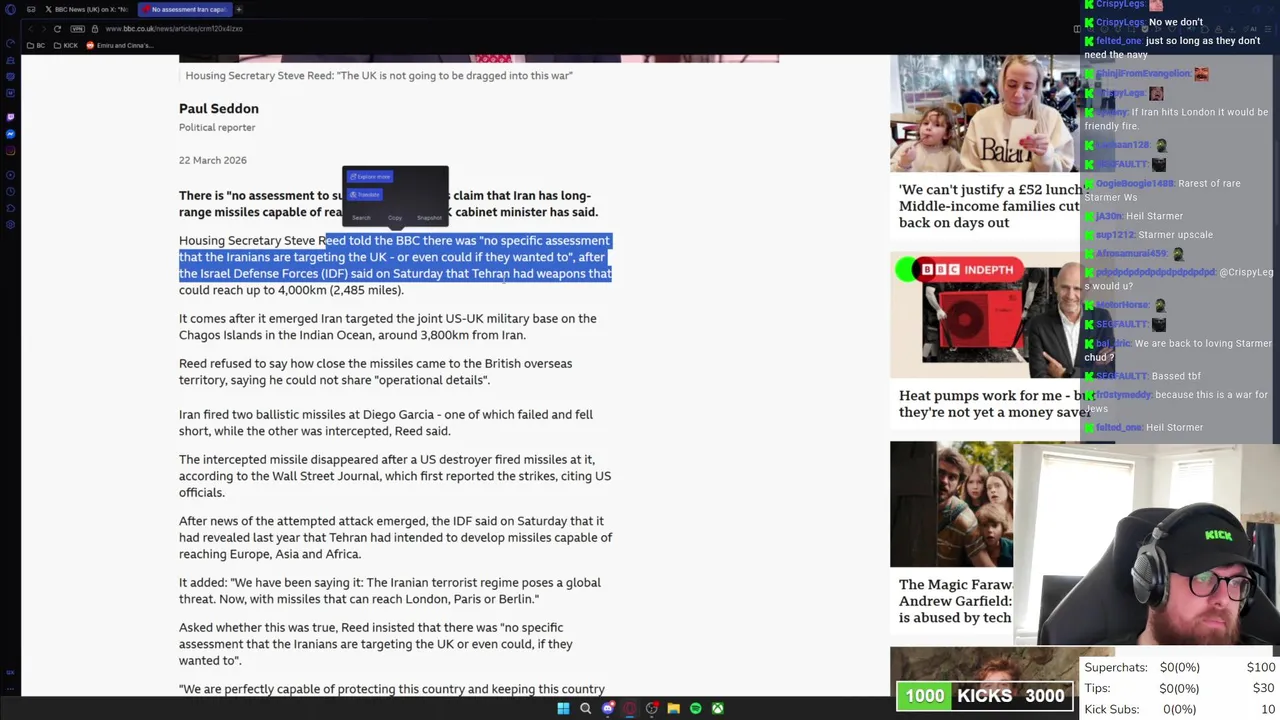Open Spotify from the taskbar
This screenshot has width=1280, height=720.
point(696,708)
